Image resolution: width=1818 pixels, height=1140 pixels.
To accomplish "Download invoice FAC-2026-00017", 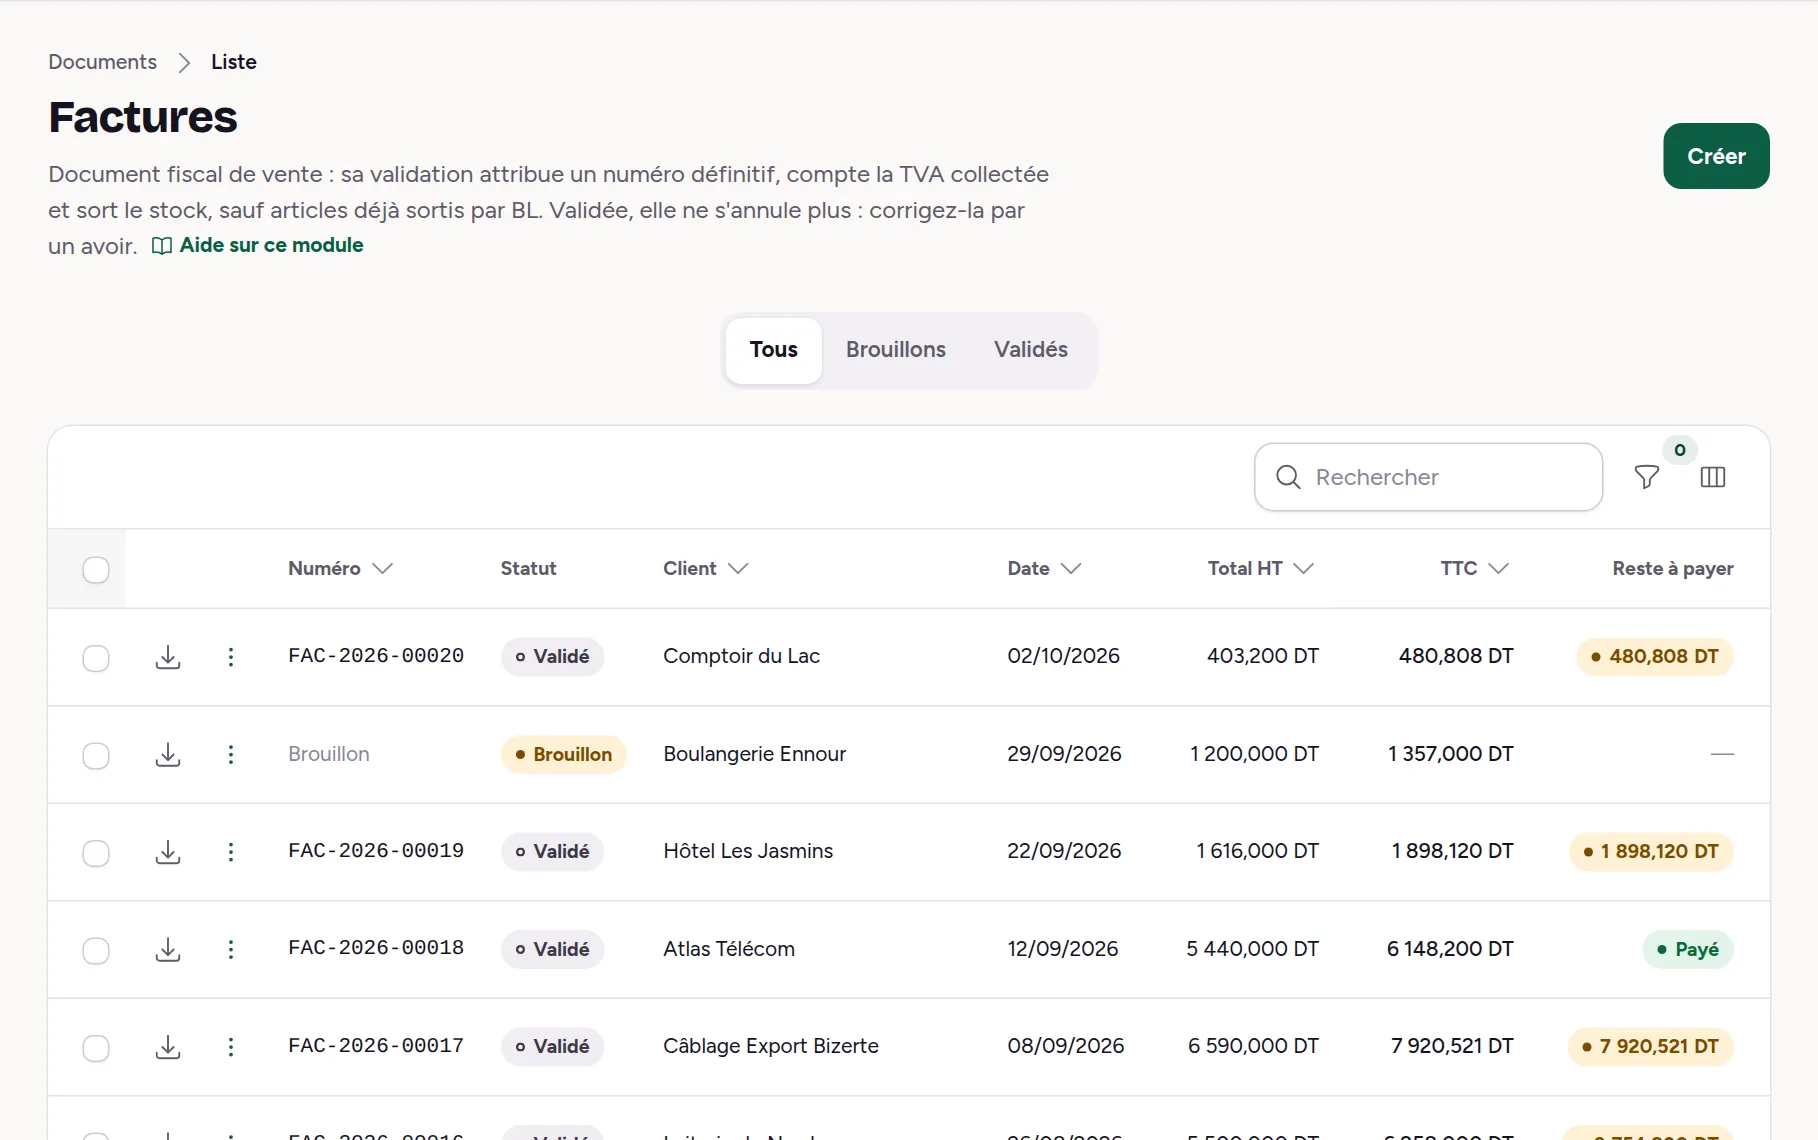I will [x=168, y=1047].
